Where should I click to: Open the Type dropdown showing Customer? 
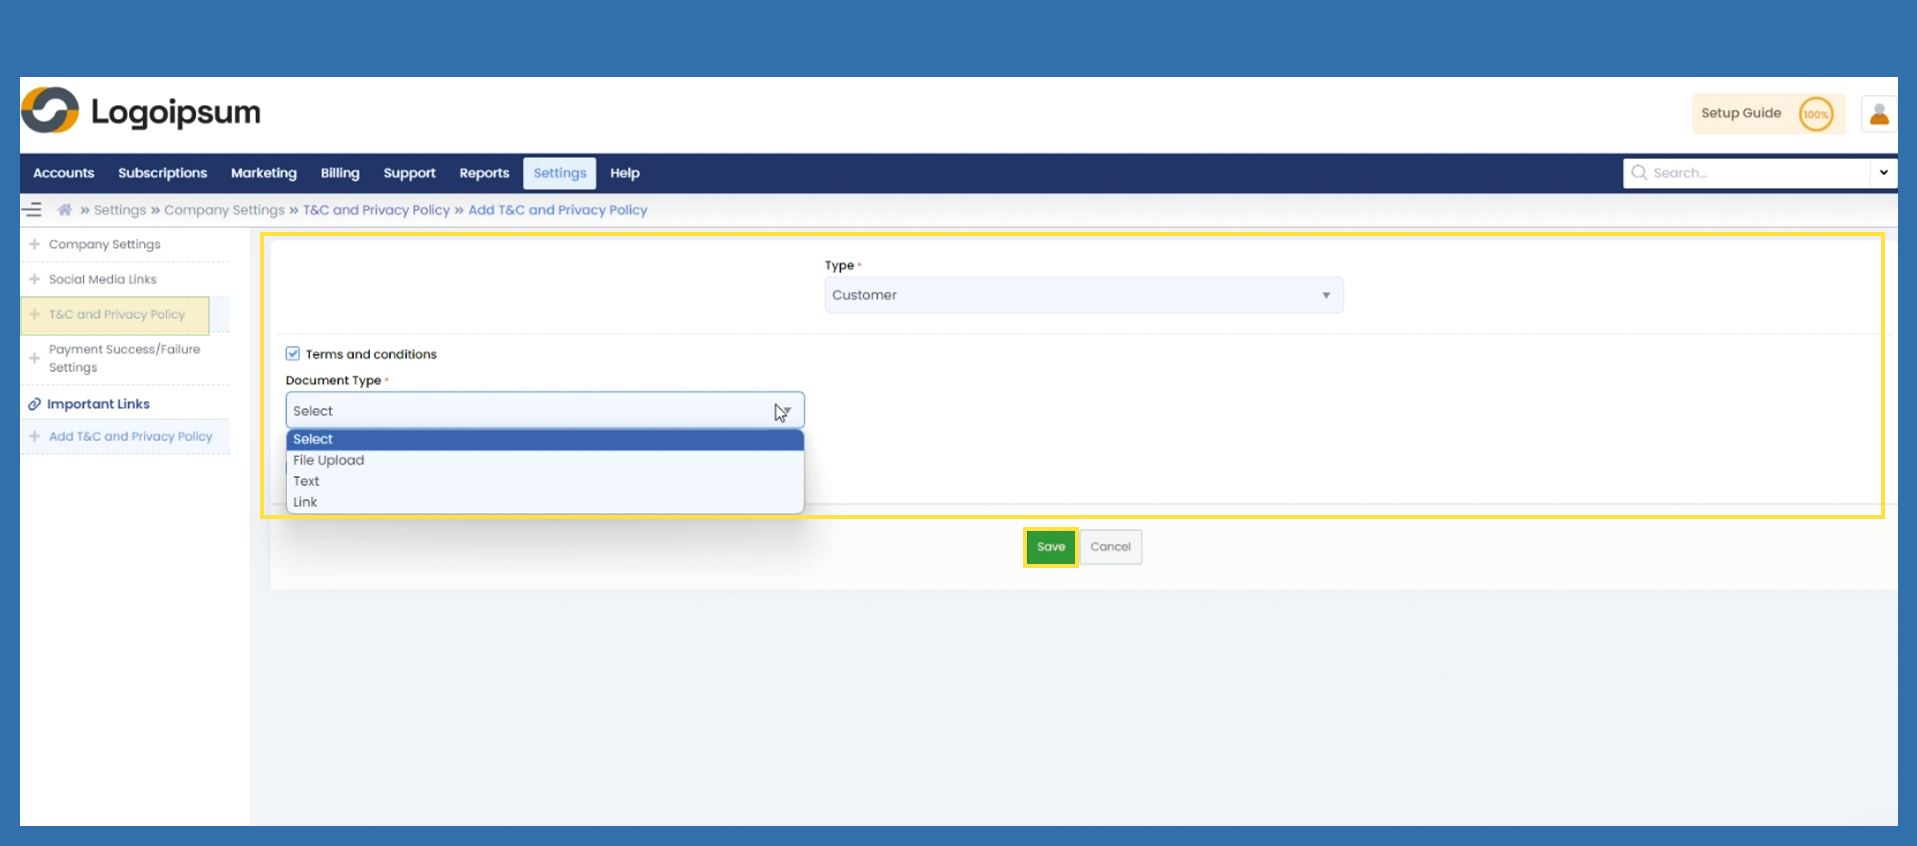tap(1082, 295)
